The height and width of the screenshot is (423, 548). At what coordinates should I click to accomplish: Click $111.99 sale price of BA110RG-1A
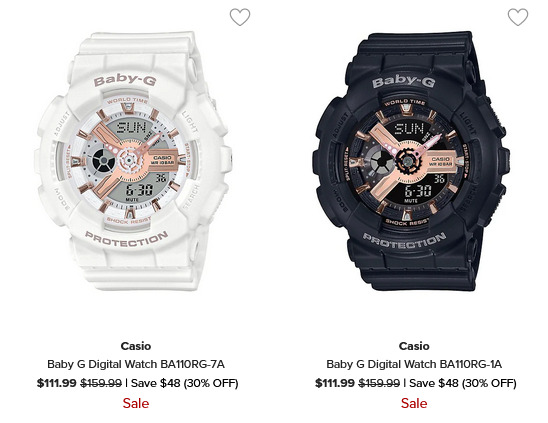[x=335, y=383]
